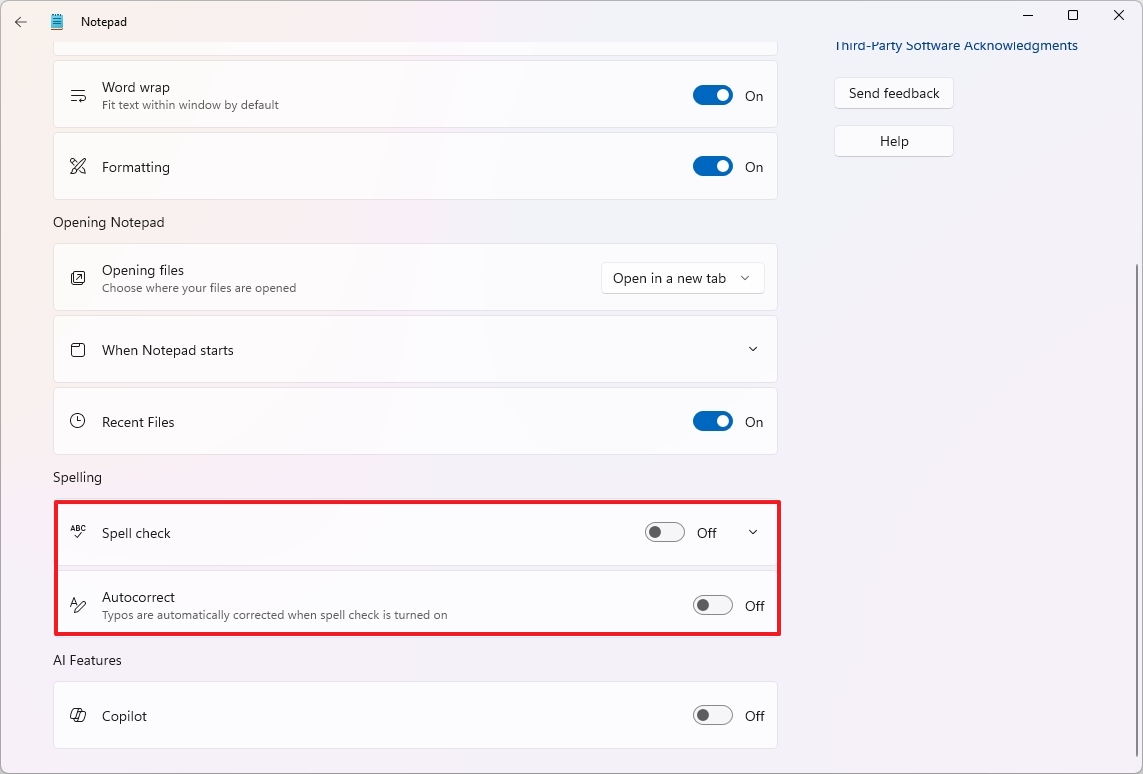Click the When Notepad starts icon
Image resolution: width=1143 pixels, height=774 pixels.
(x=78, y=349)
